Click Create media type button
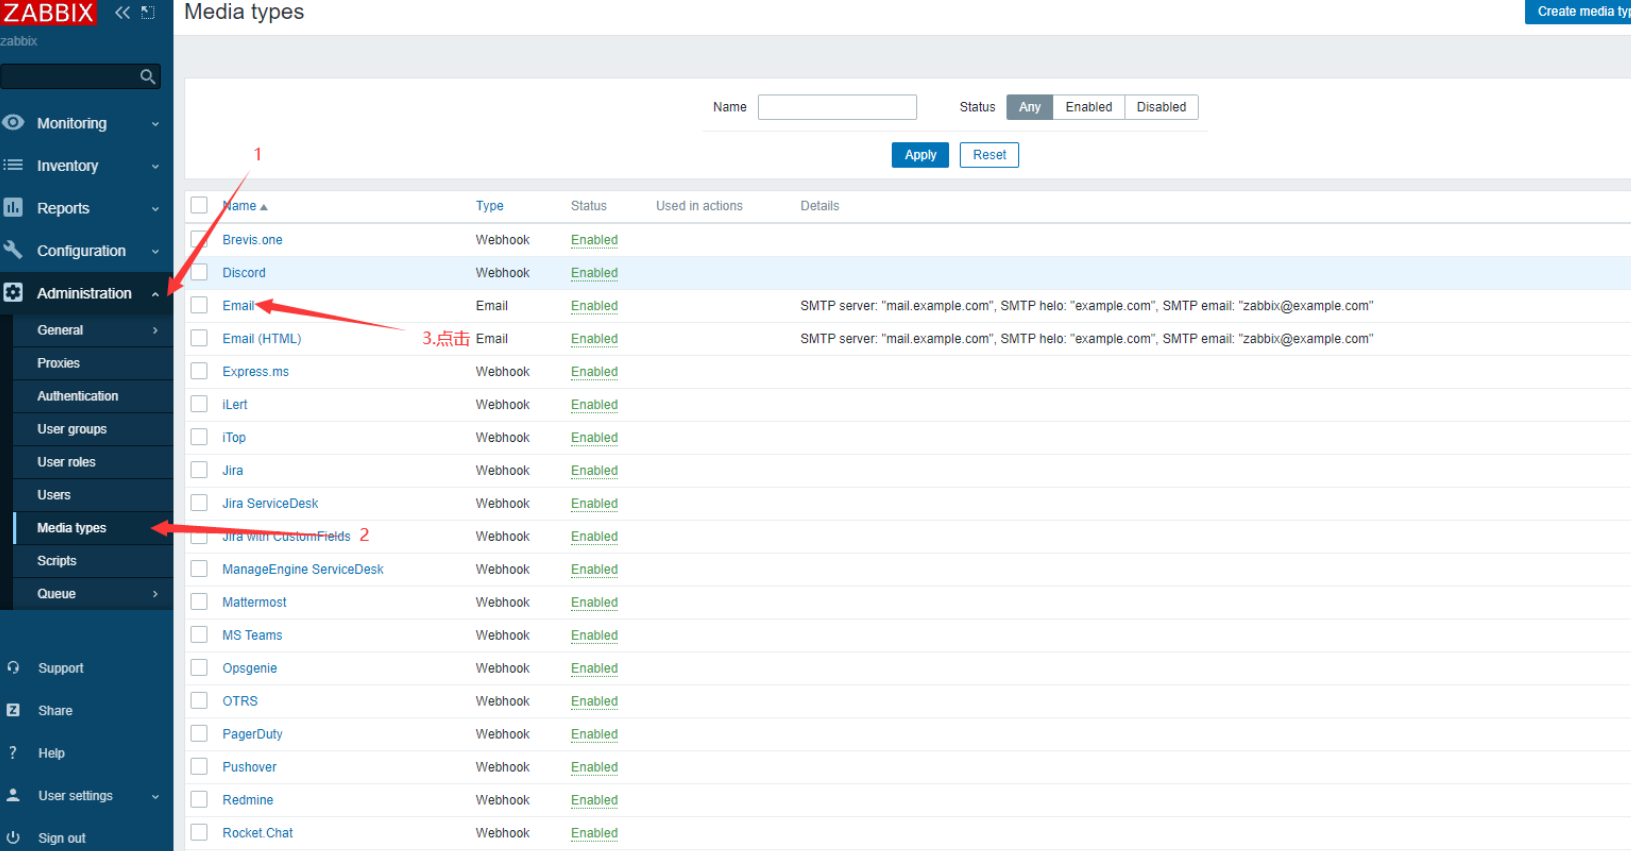The image size is (1631, 851). click(x=1578, y=12)
